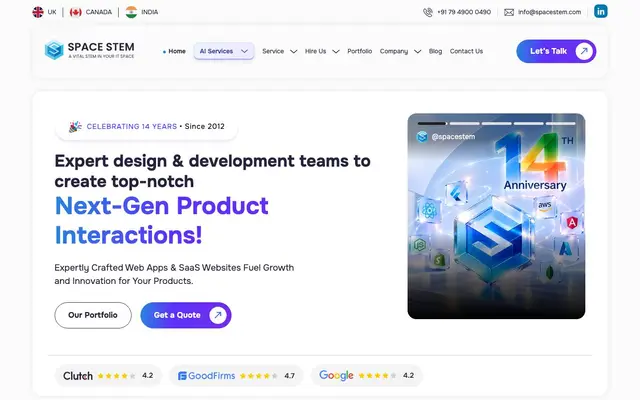This screenshot has height=400, width=640.
Task: Click the arrow icon in Let's Talk
Action: pyautogui.click(x=584, y=51)
